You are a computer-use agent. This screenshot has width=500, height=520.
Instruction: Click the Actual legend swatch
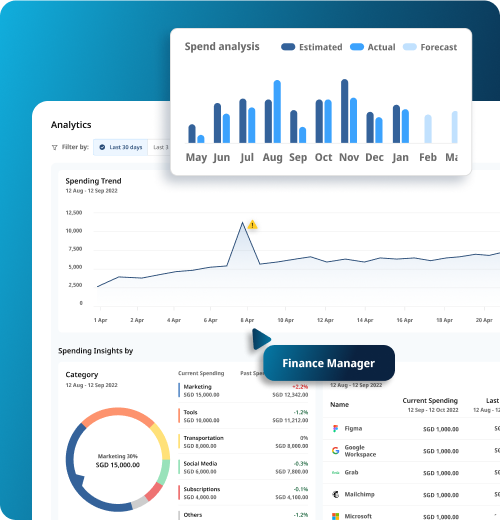[x=357, y=47]
